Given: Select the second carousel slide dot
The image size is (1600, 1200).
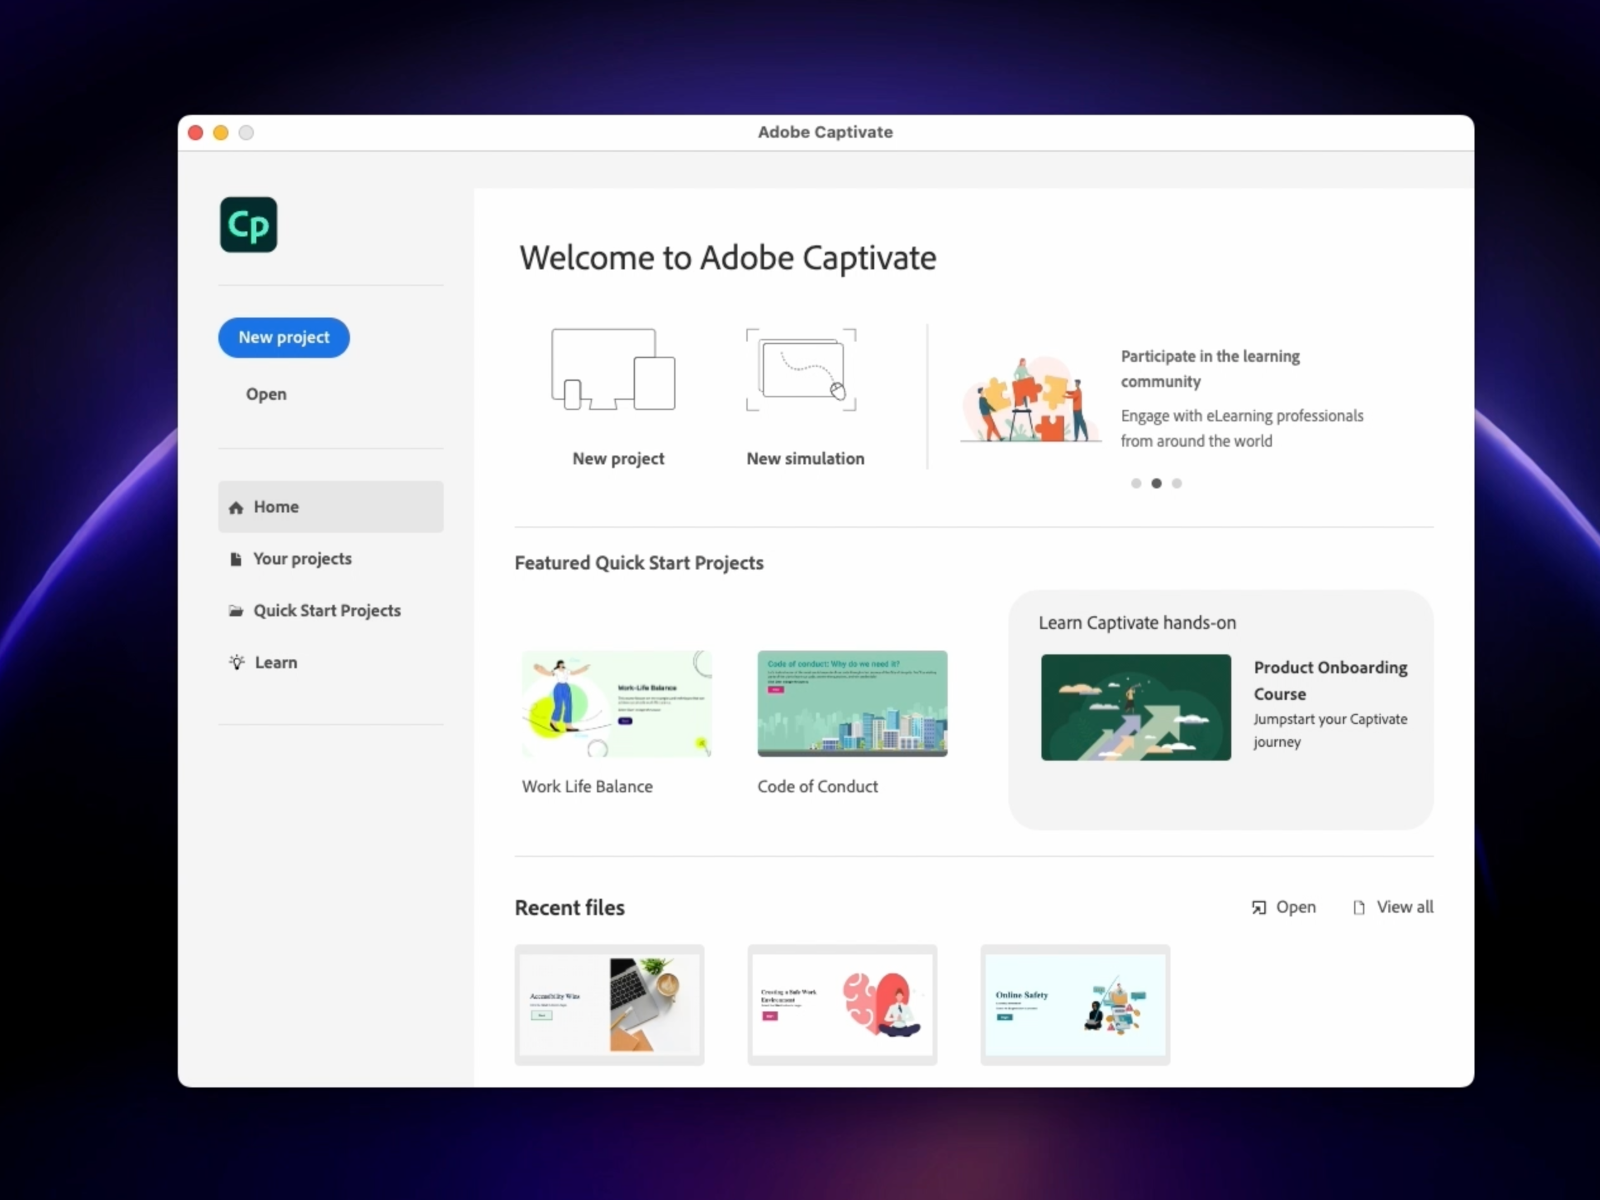Looking at the screenshot, I should tap(1157, 484).
